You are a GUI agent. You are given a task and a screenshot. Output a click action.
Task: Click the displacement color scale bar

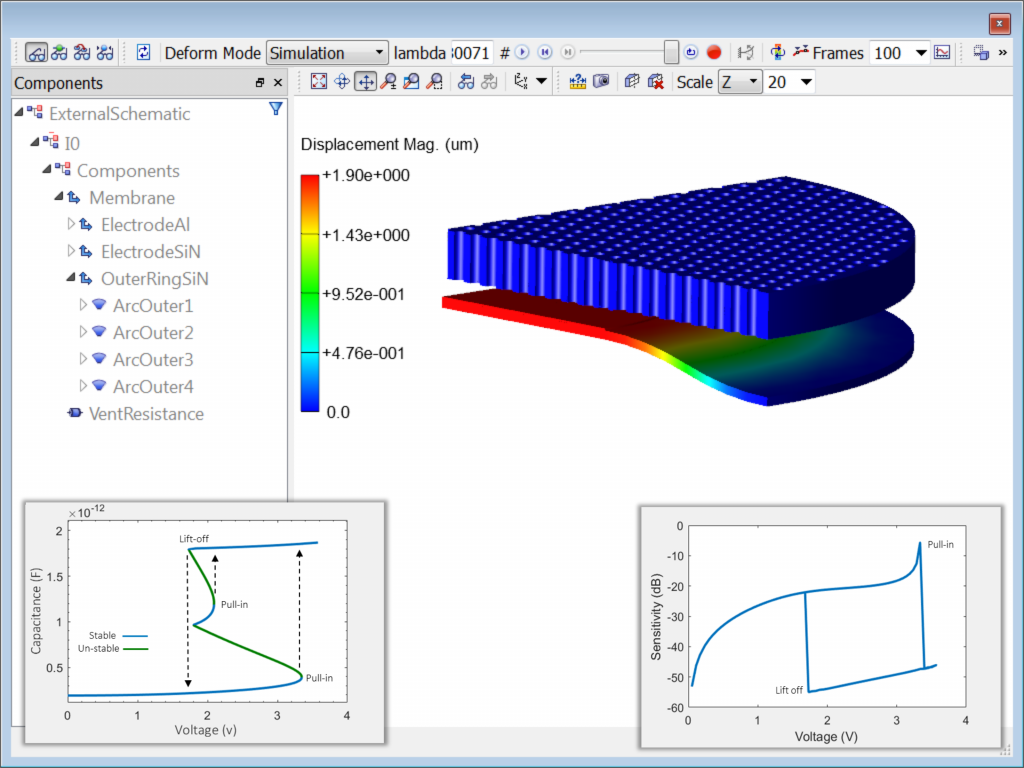(x=310, y=293)
